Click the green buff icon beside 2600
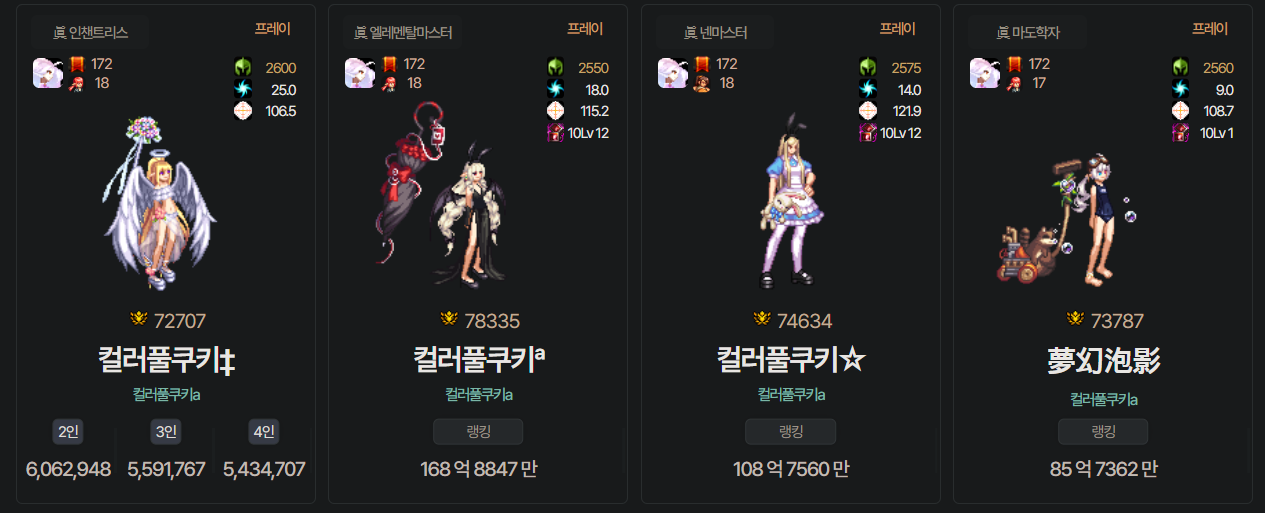1265x513 pixels. coord(243,68)
